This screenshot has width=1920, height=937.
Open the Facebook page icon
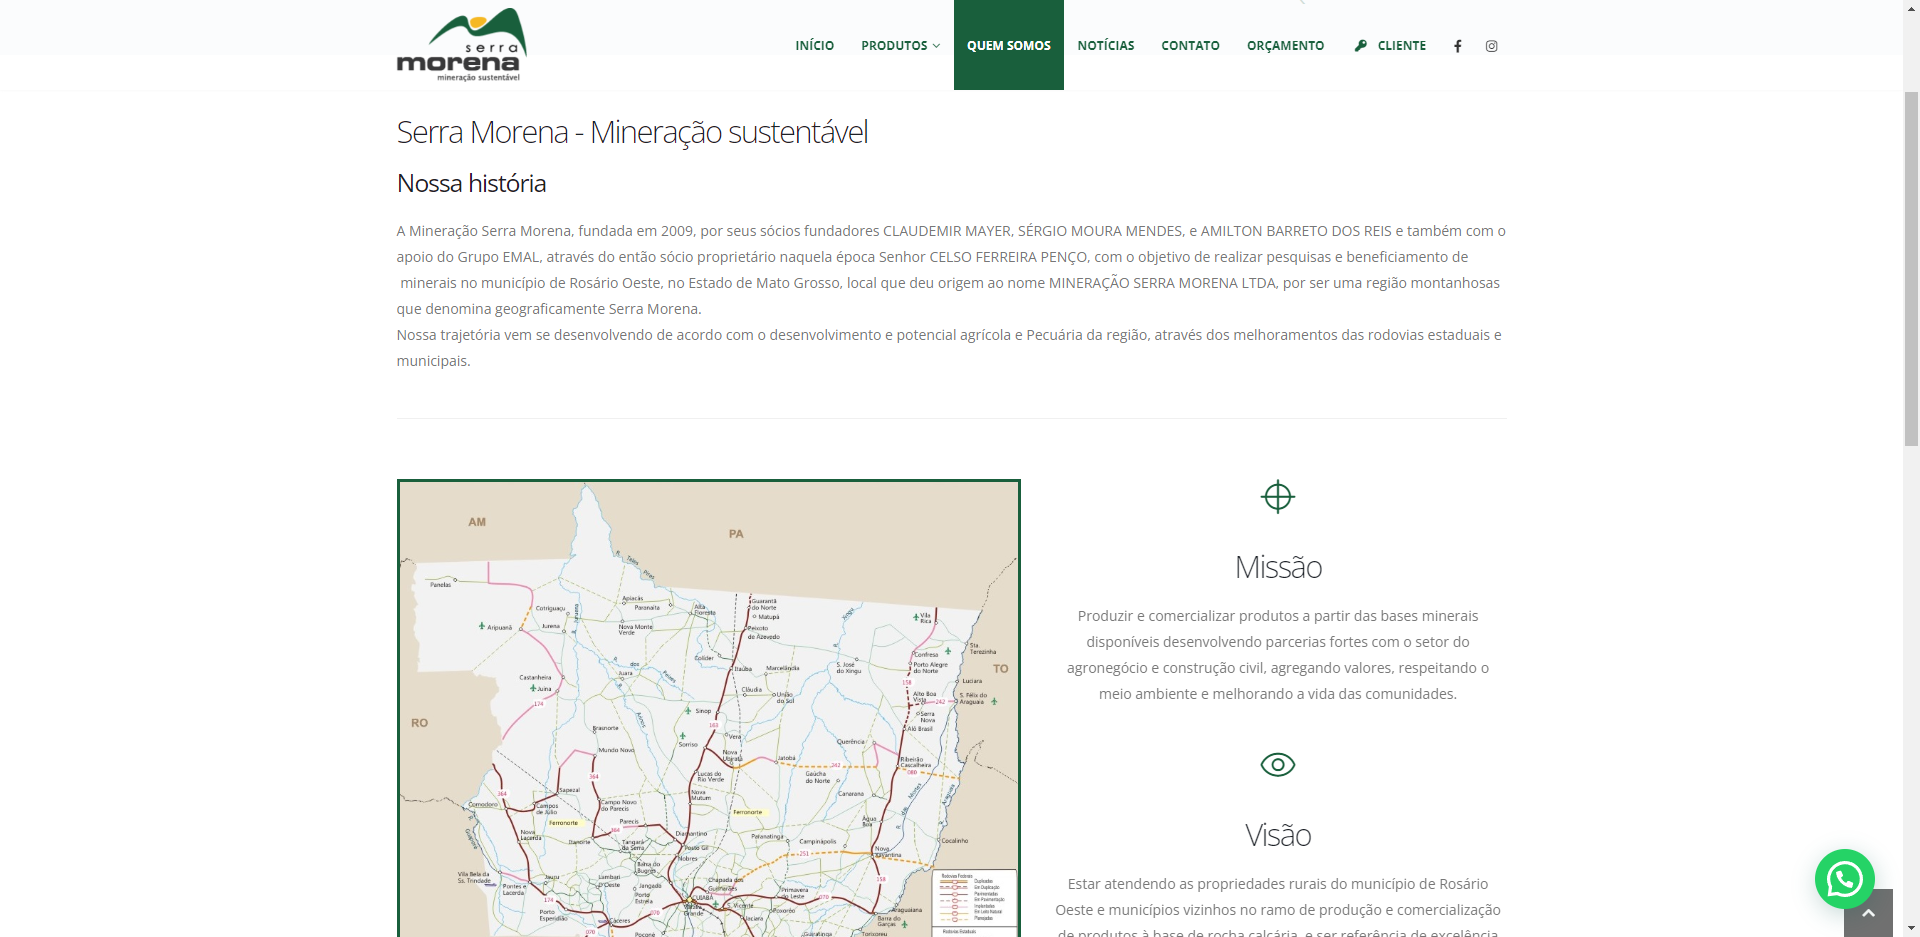[x=1458, y=46]
